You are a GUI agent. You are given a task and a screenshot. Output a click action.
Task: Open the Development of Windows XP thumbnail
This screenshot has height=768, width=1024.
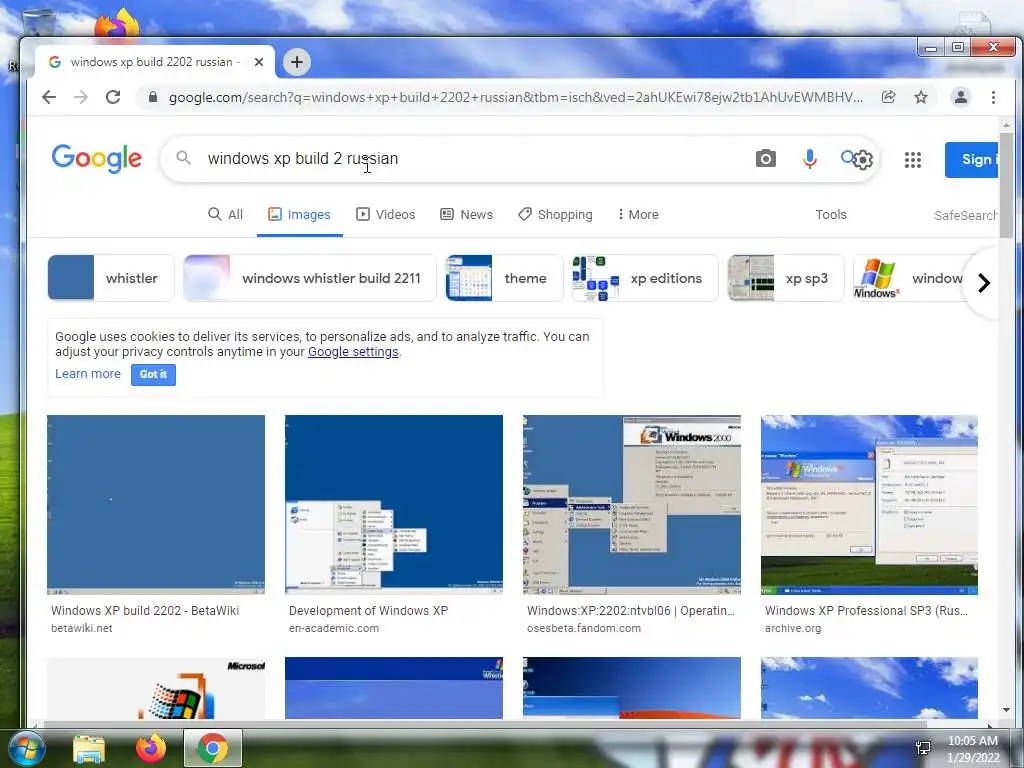(394, 505)
